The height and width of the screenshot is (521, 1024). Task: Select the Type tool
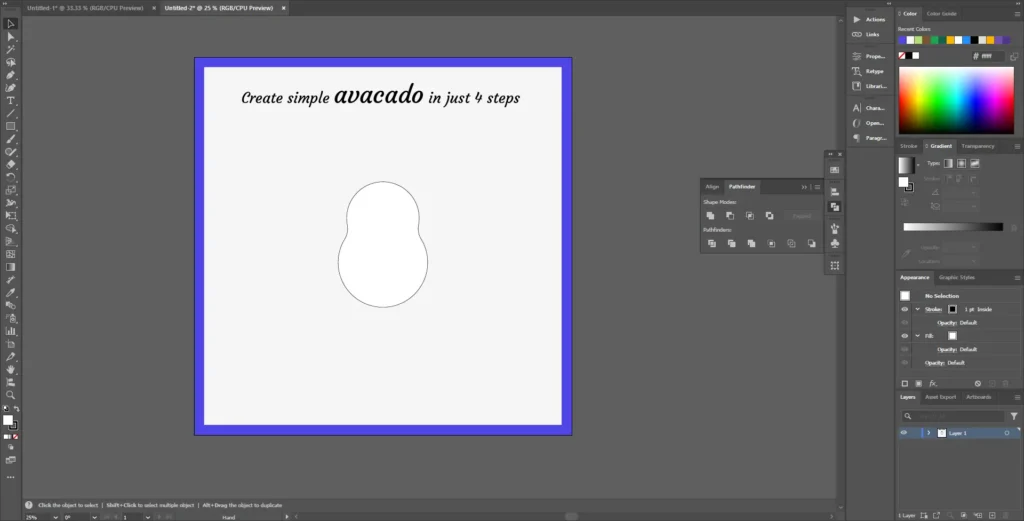pyautogui.click(x=10, y=101)
